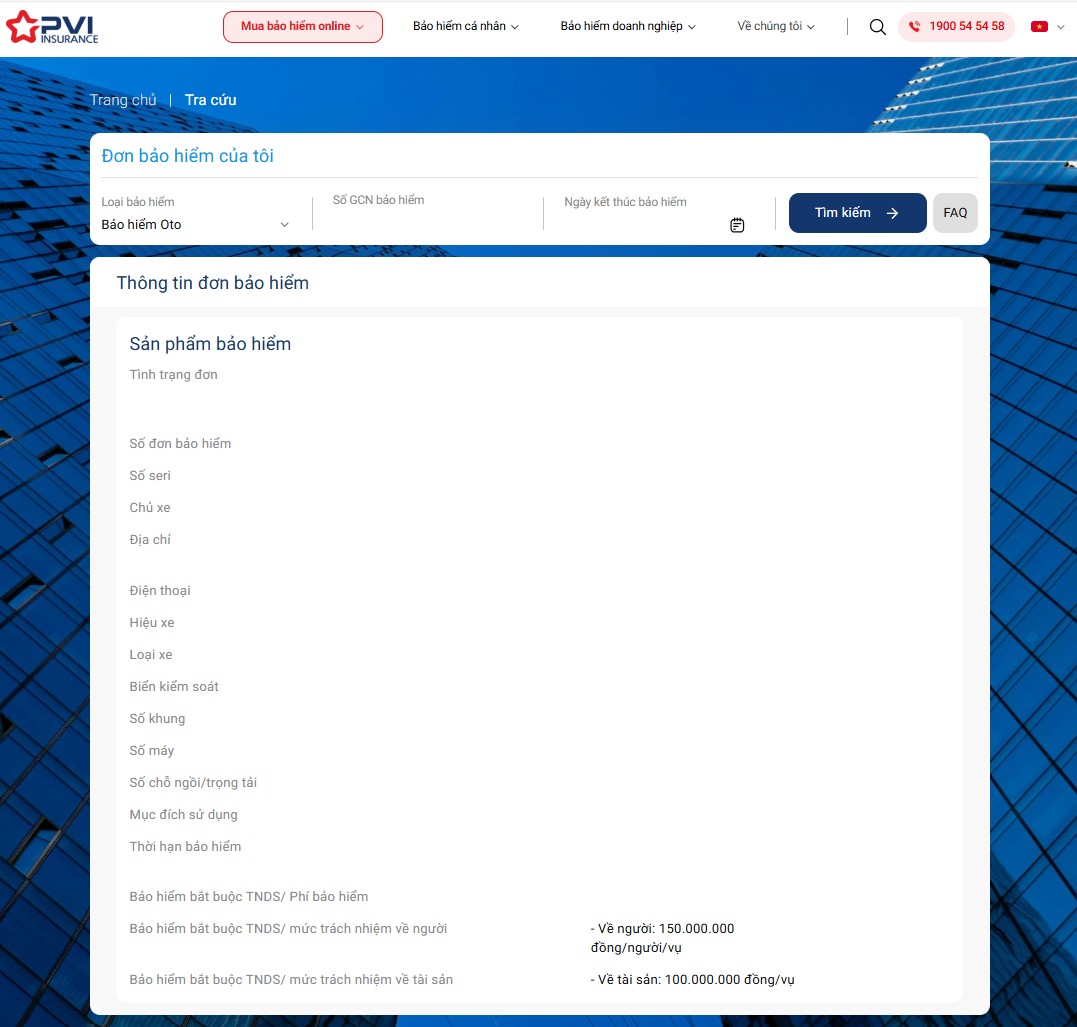Click the PVI Insurance logo
Screen dimensions: 1077x1027
point(52,27)
